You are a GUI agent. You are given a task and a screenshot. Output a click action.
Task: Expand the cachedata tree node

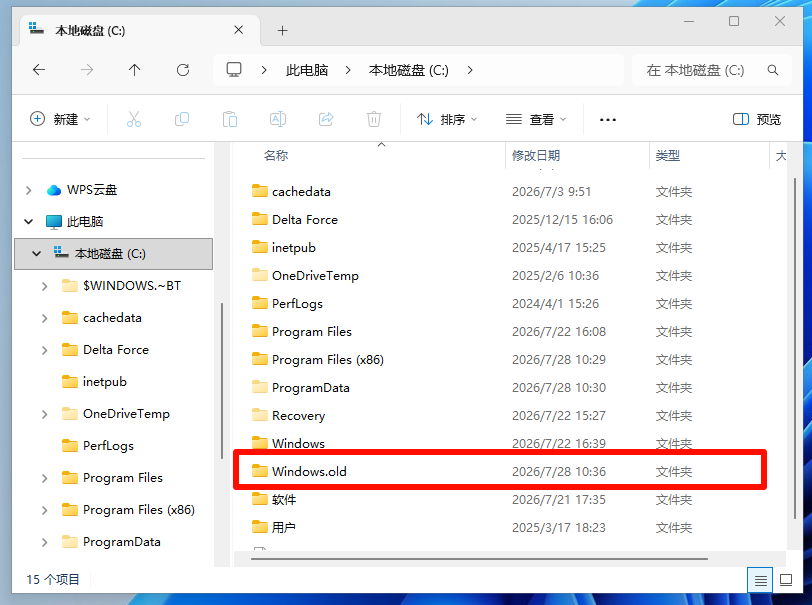[x=45, y=318]
